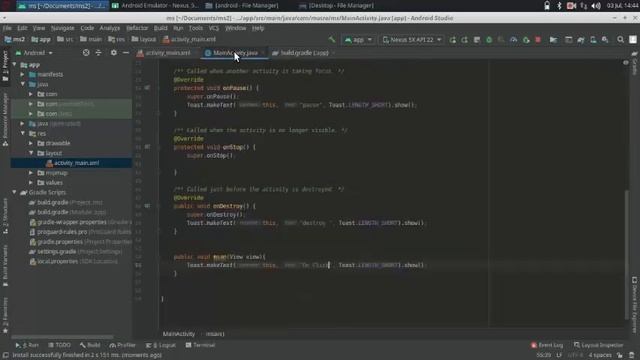Open Project panel settings gear
Image resolution: width=640 pixels, height=360 pixels.
click(x=113, y=53)
